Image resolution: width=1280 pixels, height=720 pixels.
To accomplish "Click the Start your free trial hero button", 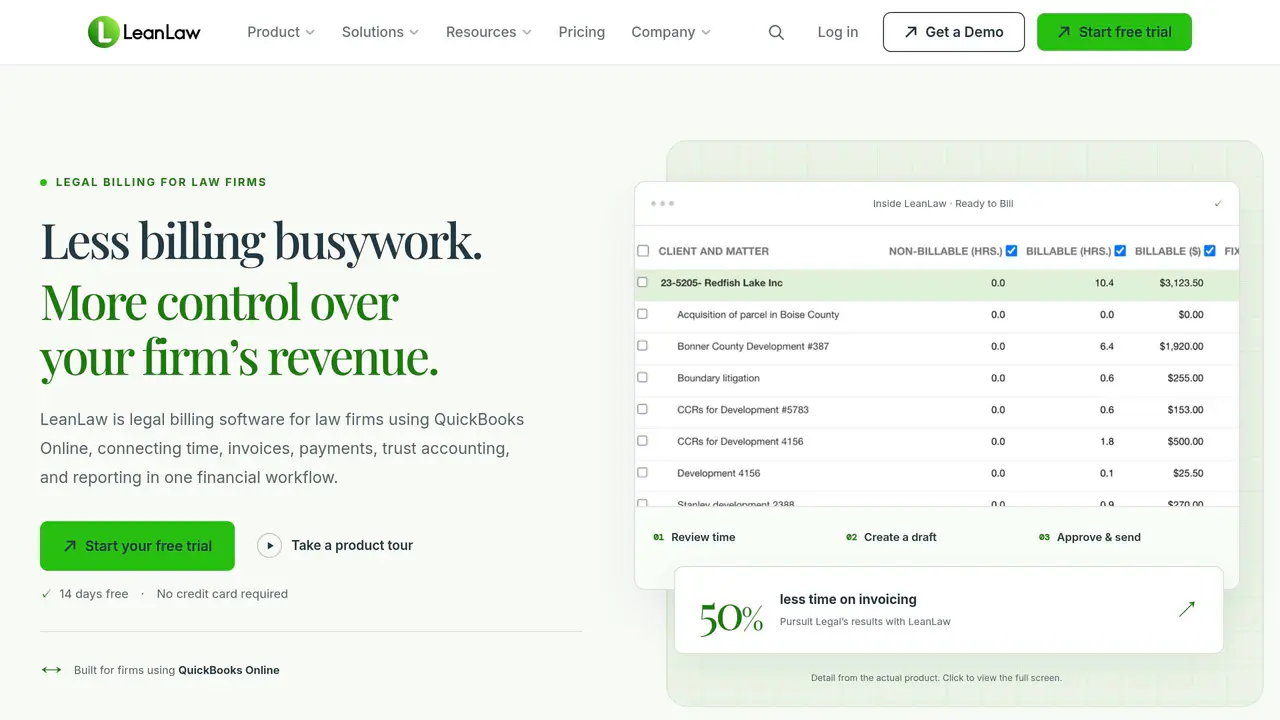I will (x=137, y=546).
